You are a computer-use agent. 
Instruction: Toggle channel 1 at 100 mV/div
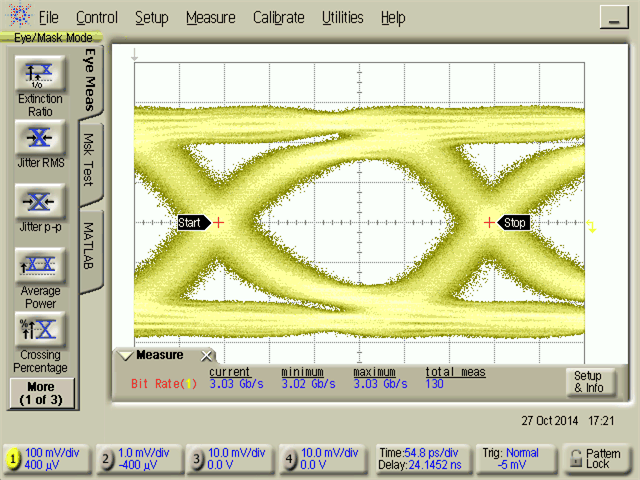point(14,459)
